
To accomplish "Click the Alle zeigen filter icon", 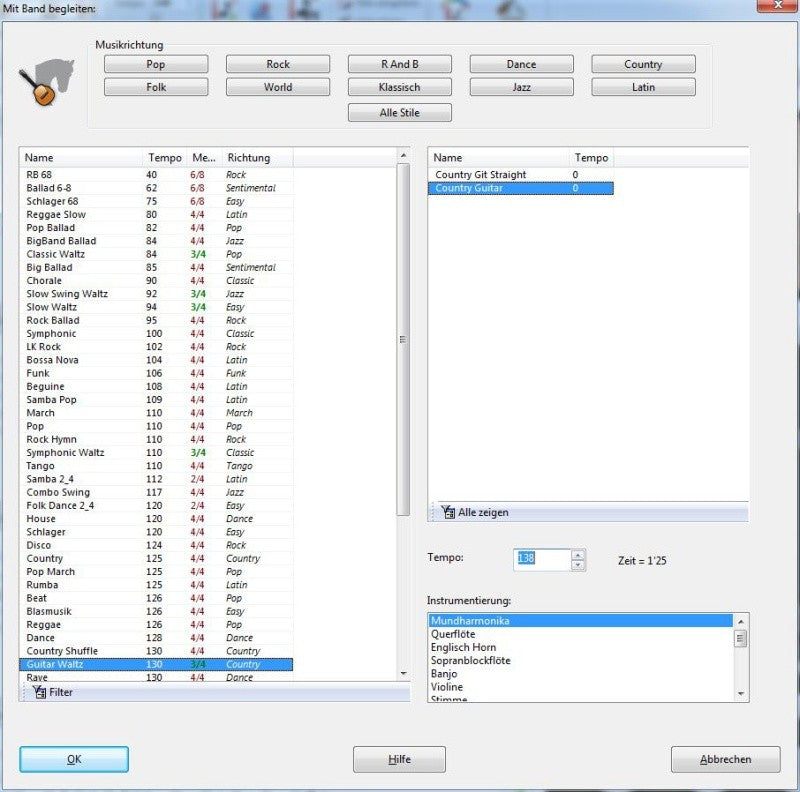I will point(448,512).
